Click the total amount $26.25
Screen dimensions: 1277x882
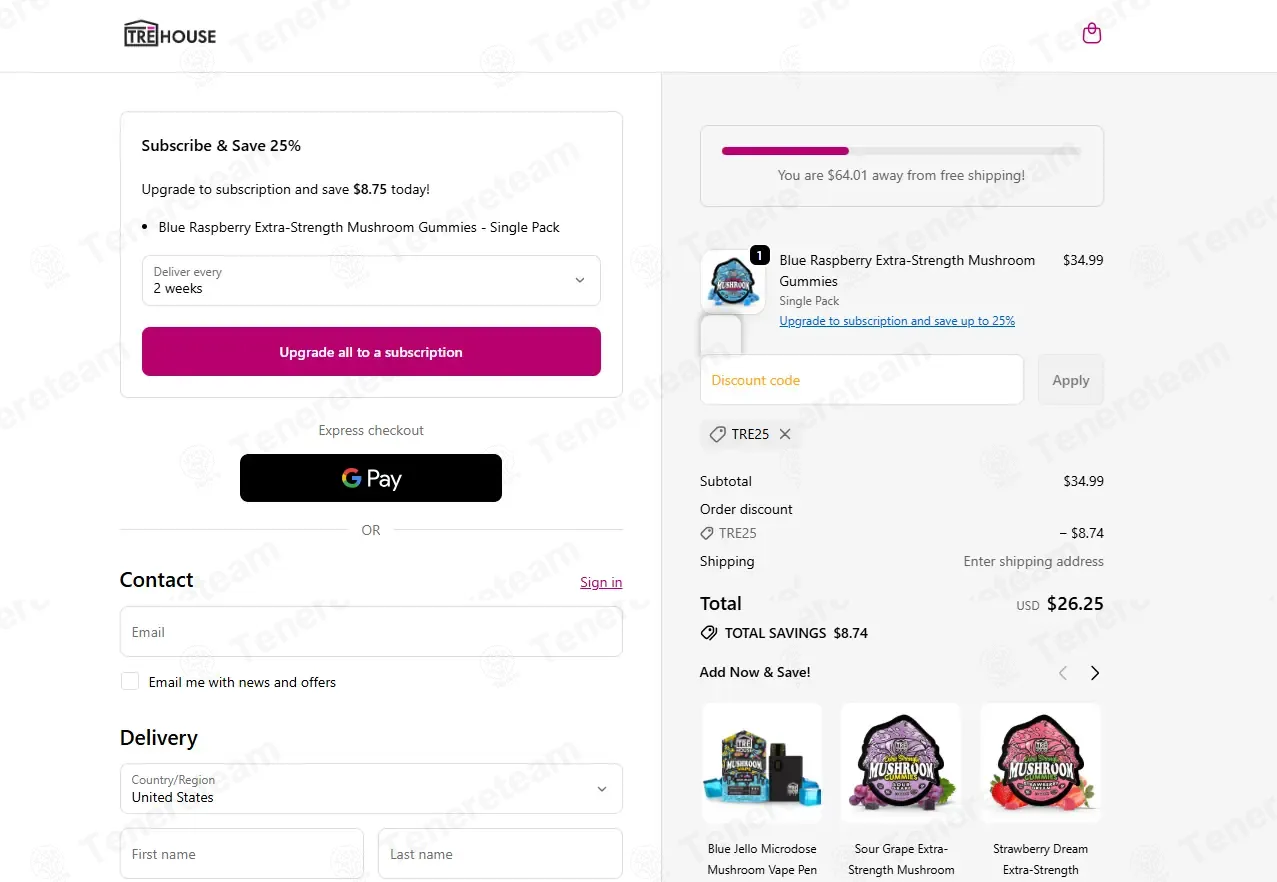point(1075,604)
